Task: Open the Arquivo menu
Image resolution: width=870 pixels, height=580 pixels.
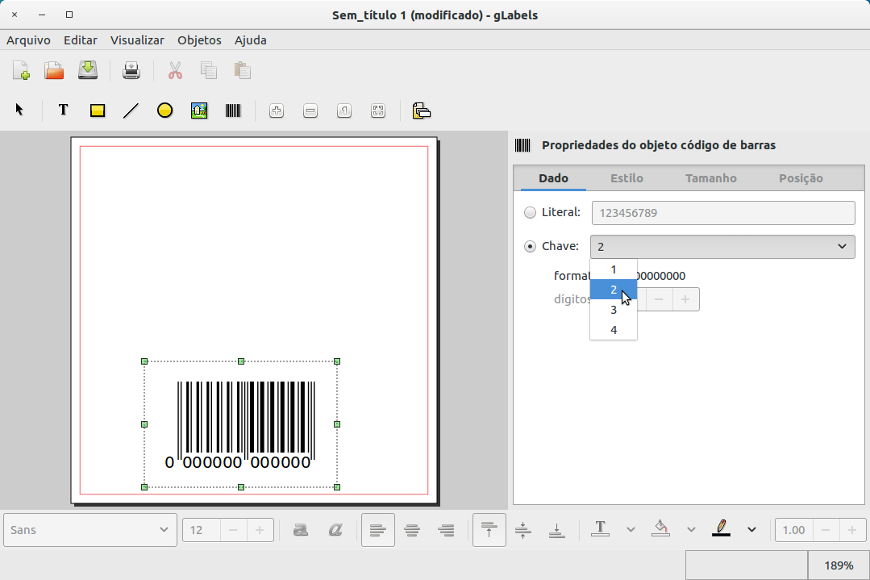Action: point(28,41)
